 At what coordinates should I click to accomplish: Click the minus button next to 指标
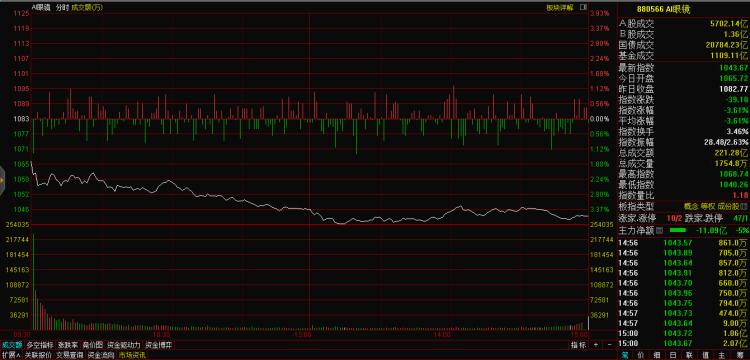pos(609,345)
